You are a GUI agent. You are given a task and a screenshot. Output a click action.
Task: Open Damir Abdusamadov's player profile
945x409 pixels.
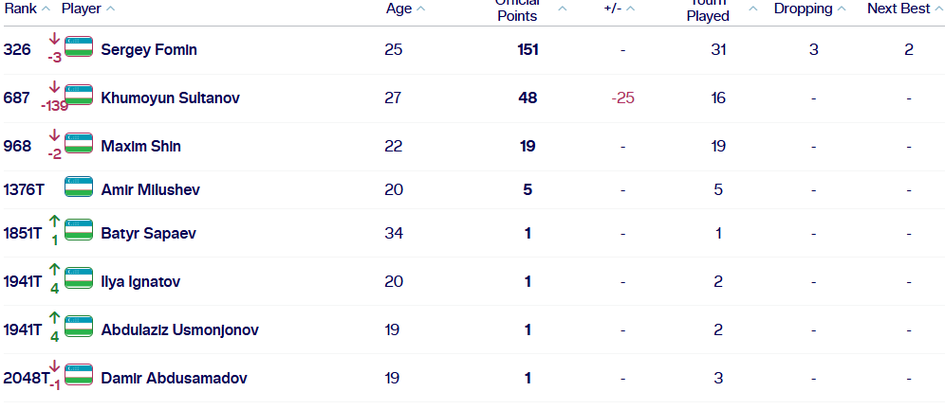[174, 378]
